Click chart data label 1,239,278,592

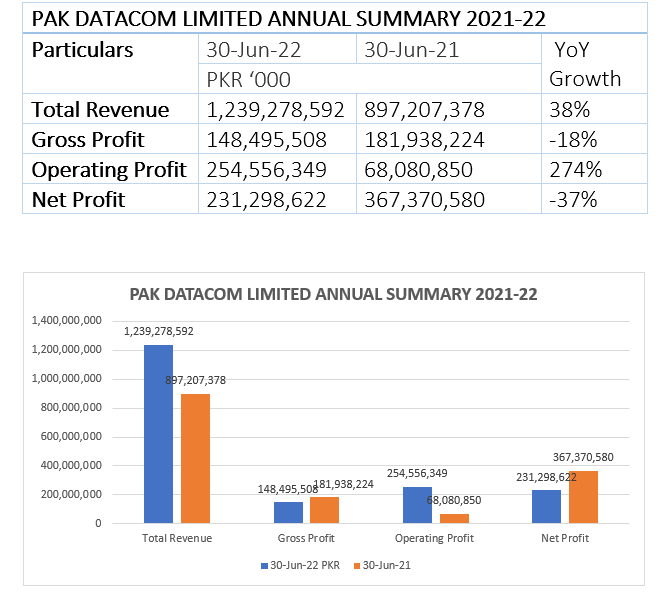tap(158, 331)
